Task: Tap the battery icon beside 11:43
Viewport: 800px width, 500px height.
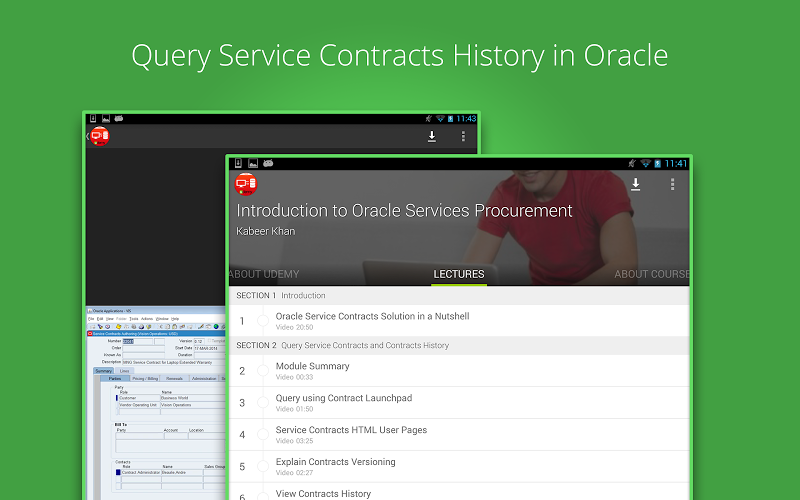Action: tap(451, 118)
